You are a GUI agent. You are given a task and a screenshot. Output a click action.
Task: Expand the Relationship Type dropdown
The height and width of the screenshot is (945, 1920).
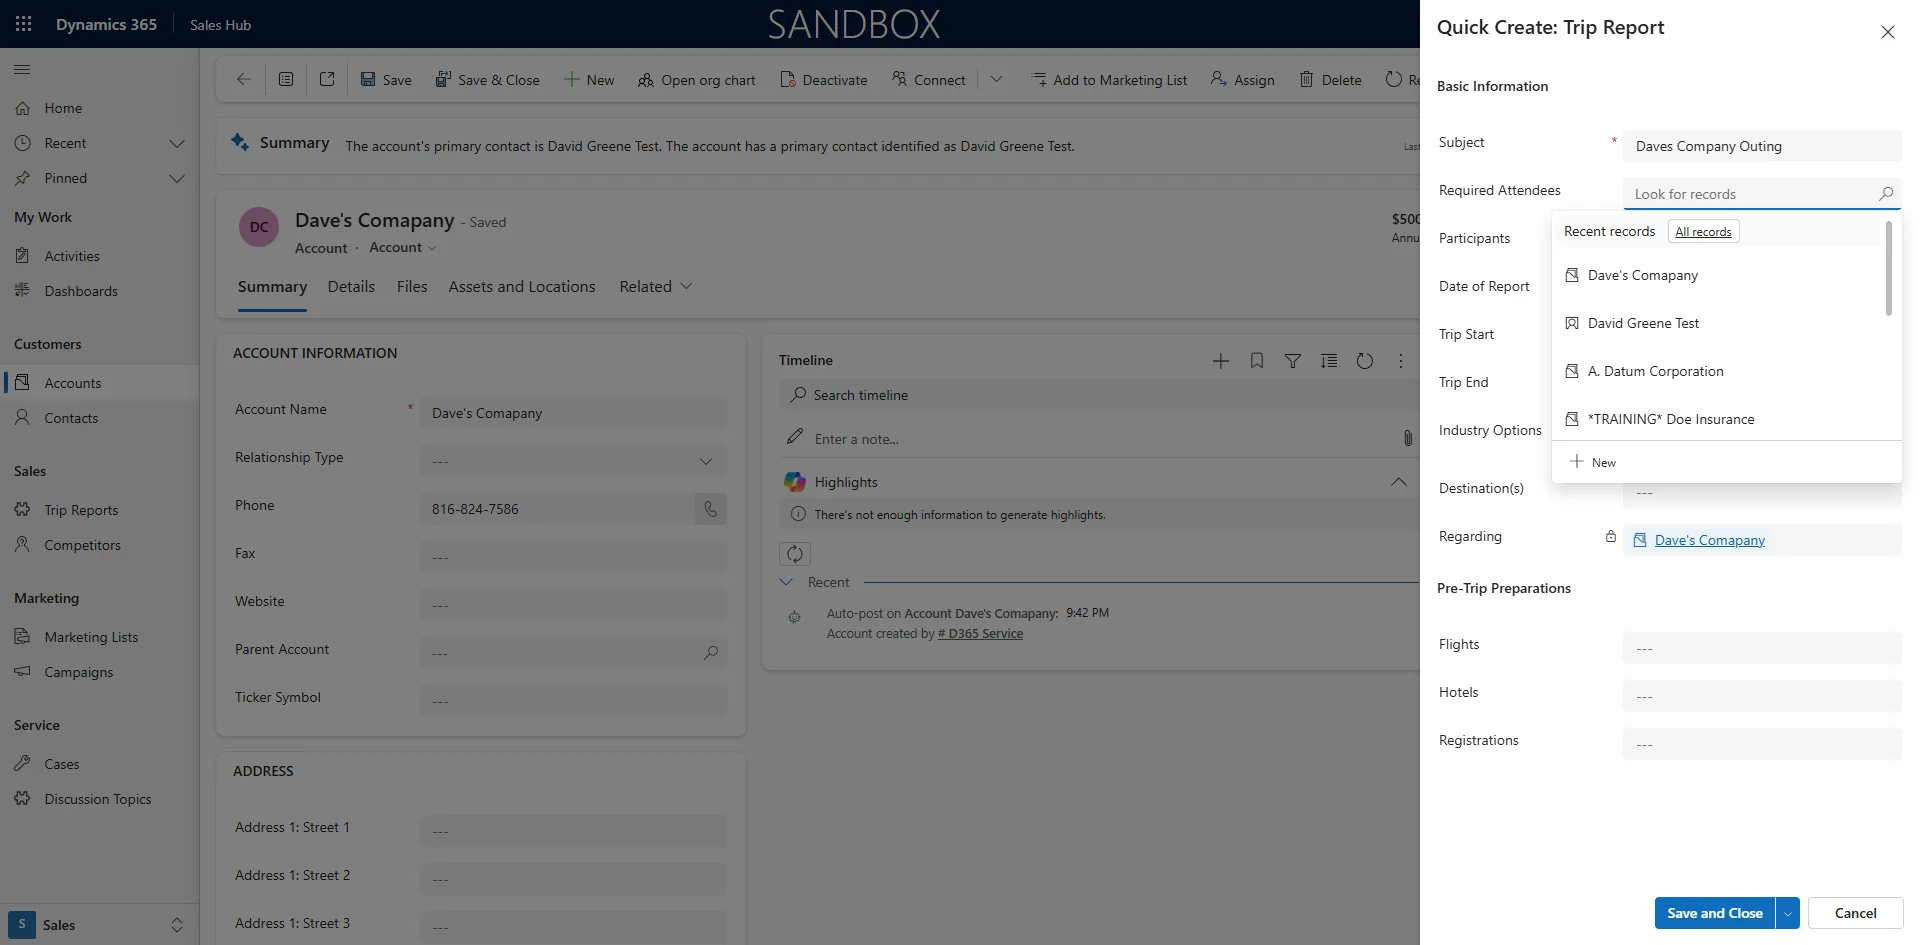click(x=706, y=461)
